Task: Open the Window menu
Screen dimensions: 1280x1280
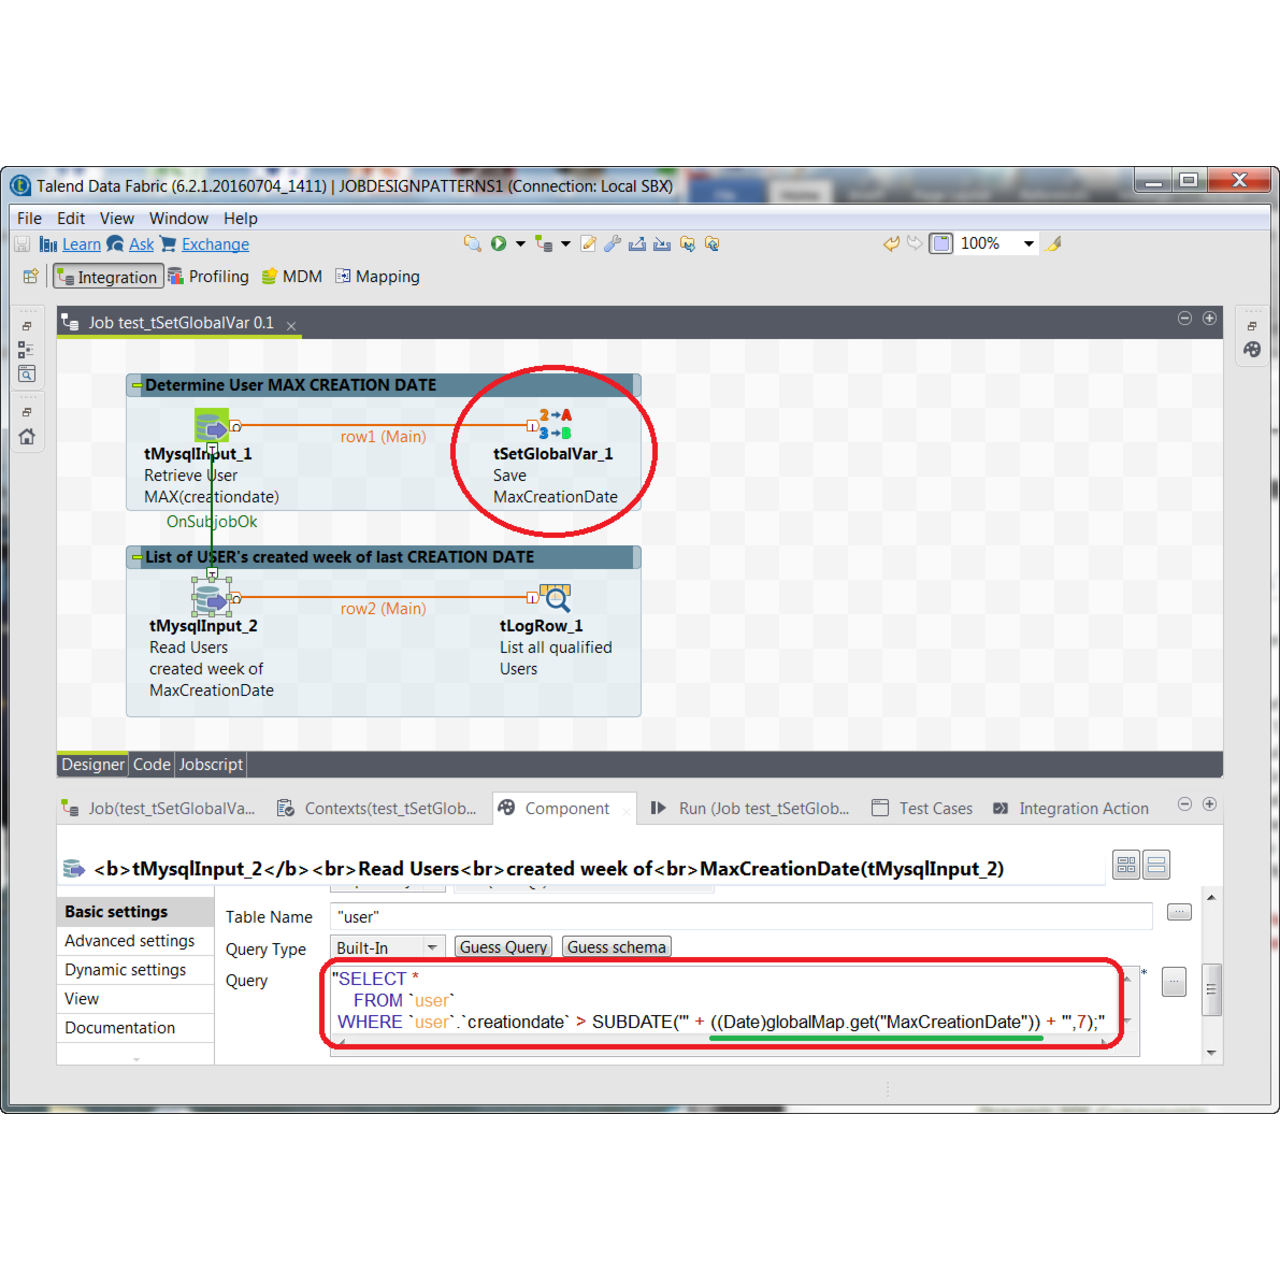Action: click(178, 218)
